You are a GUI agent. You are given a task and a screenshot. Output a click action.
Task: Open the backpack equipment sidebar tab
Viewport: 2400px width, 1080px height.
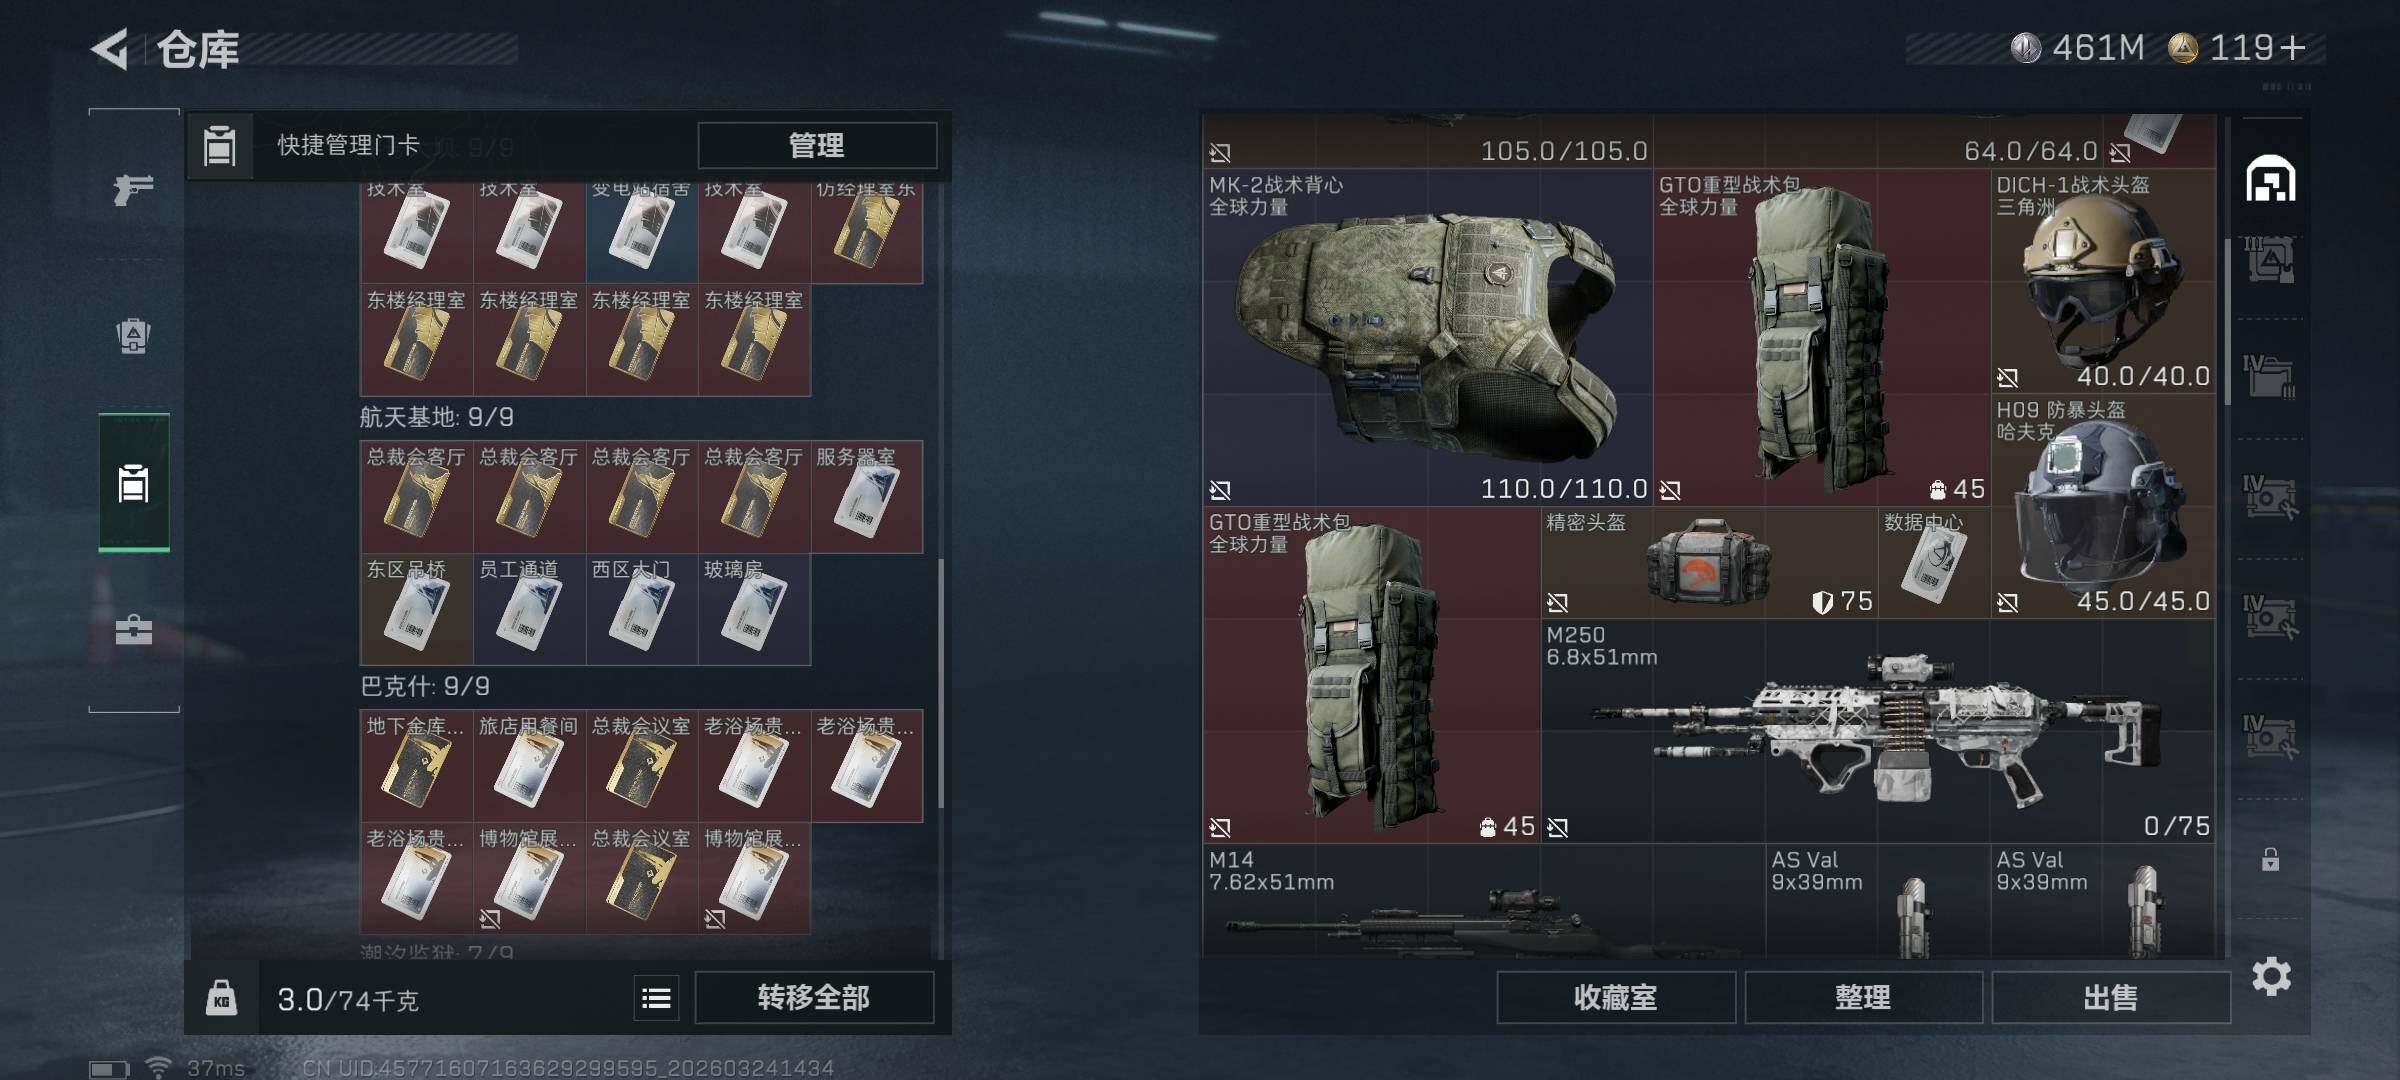[x=133, y=336]
